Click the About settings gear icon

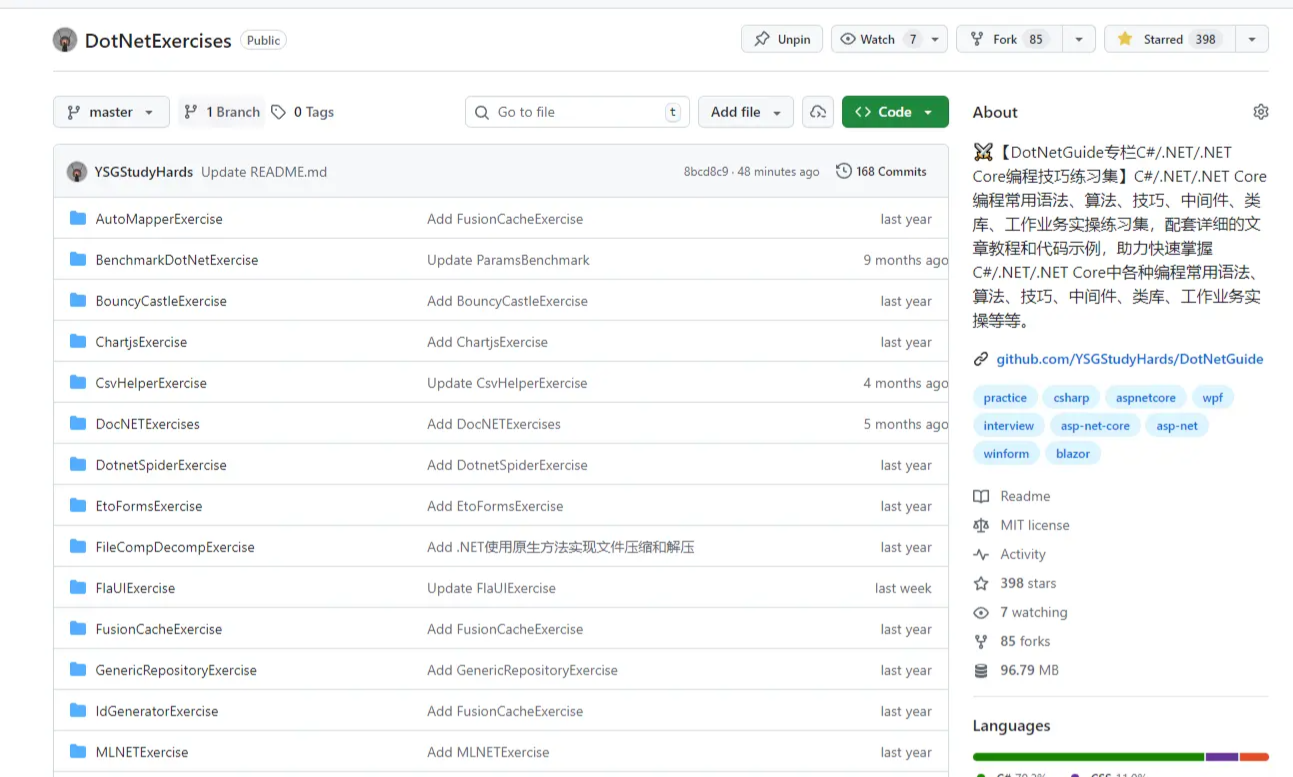[x=1260, y=112]
